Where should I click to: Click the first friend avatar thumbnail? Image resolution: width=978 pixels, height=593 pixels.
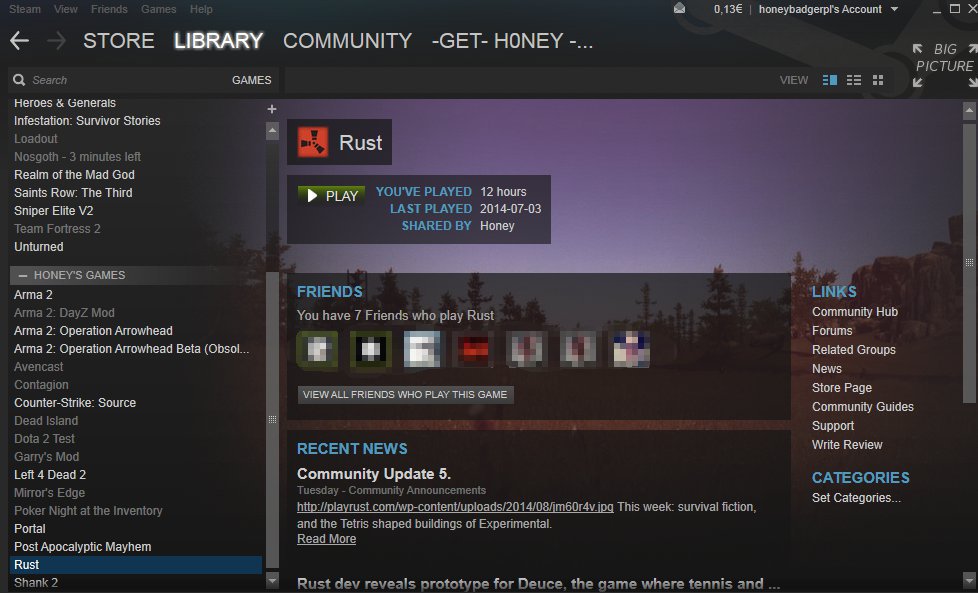(x=317, y=349)
